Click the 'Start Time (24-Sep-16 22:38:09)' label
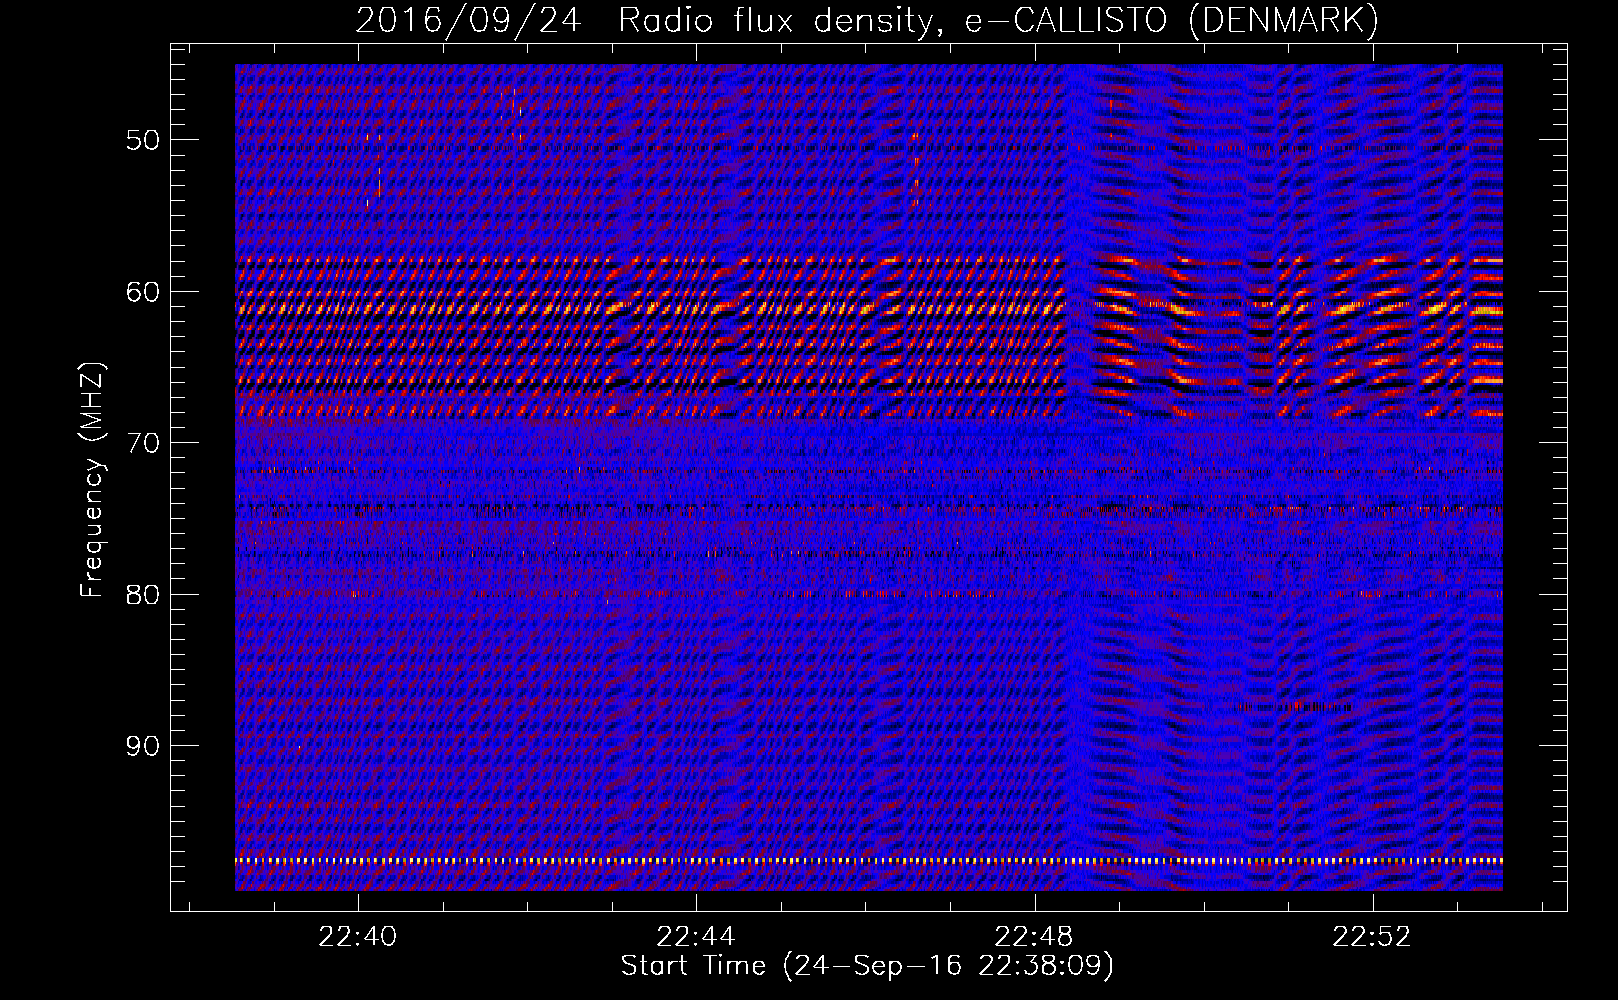The width and height of the screenshot is (1618, 1000). click(x=867, y=966)
